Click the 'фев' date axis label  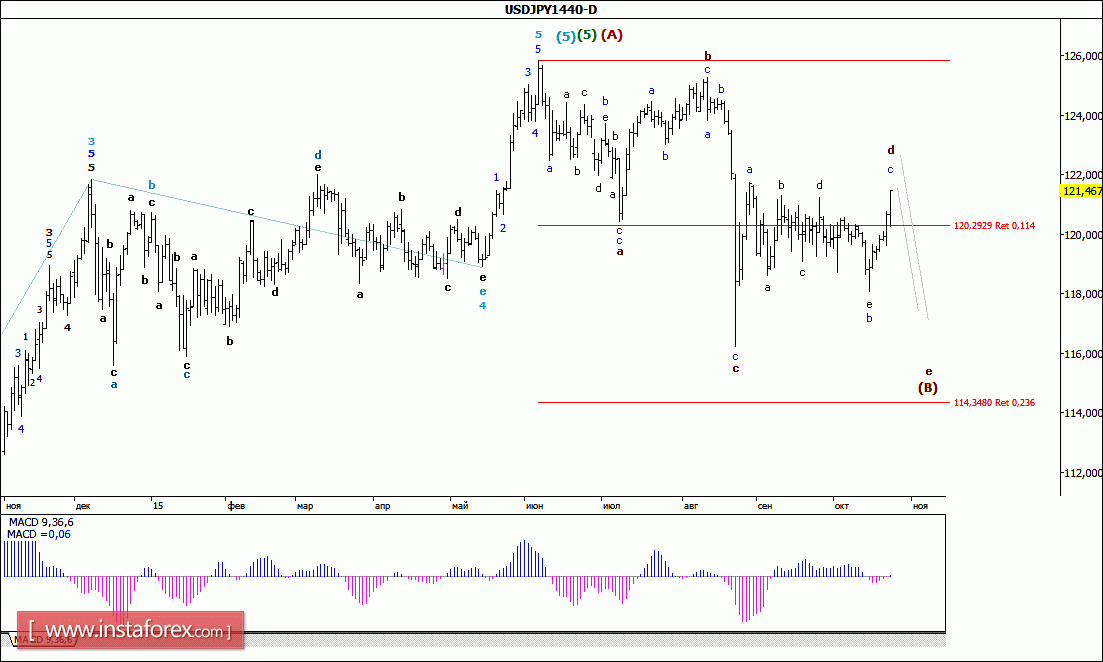coord(236,506)
